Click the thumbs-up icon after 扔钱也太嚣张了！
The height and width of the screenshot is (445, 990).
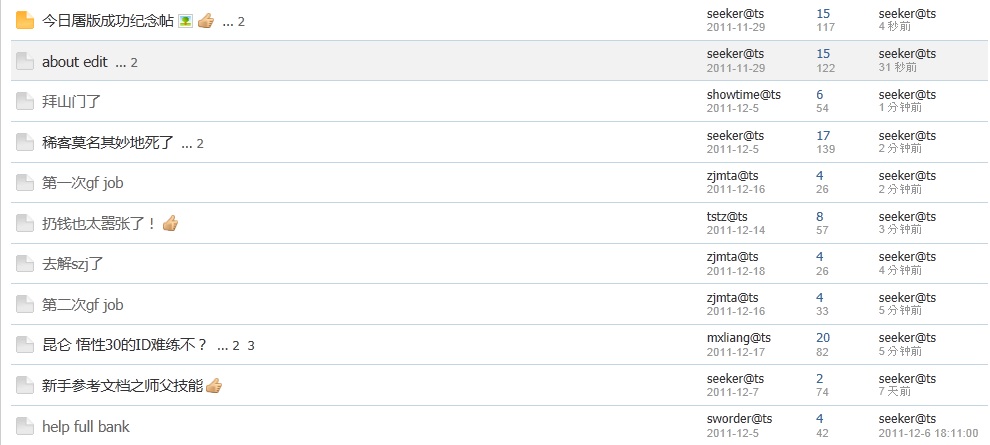pos(170,223)
